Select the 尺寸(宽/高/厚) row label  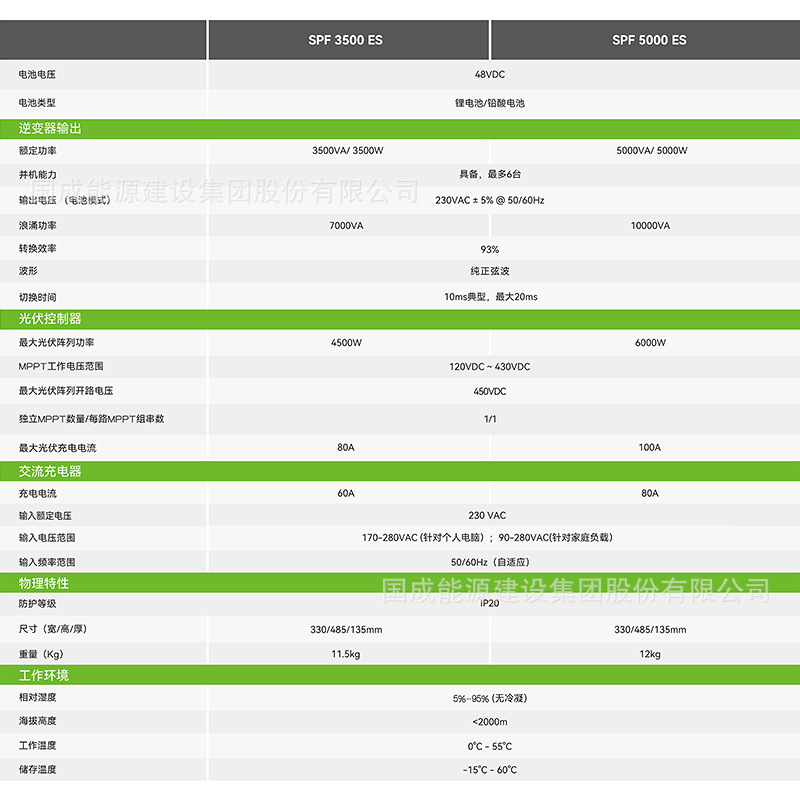53,629
